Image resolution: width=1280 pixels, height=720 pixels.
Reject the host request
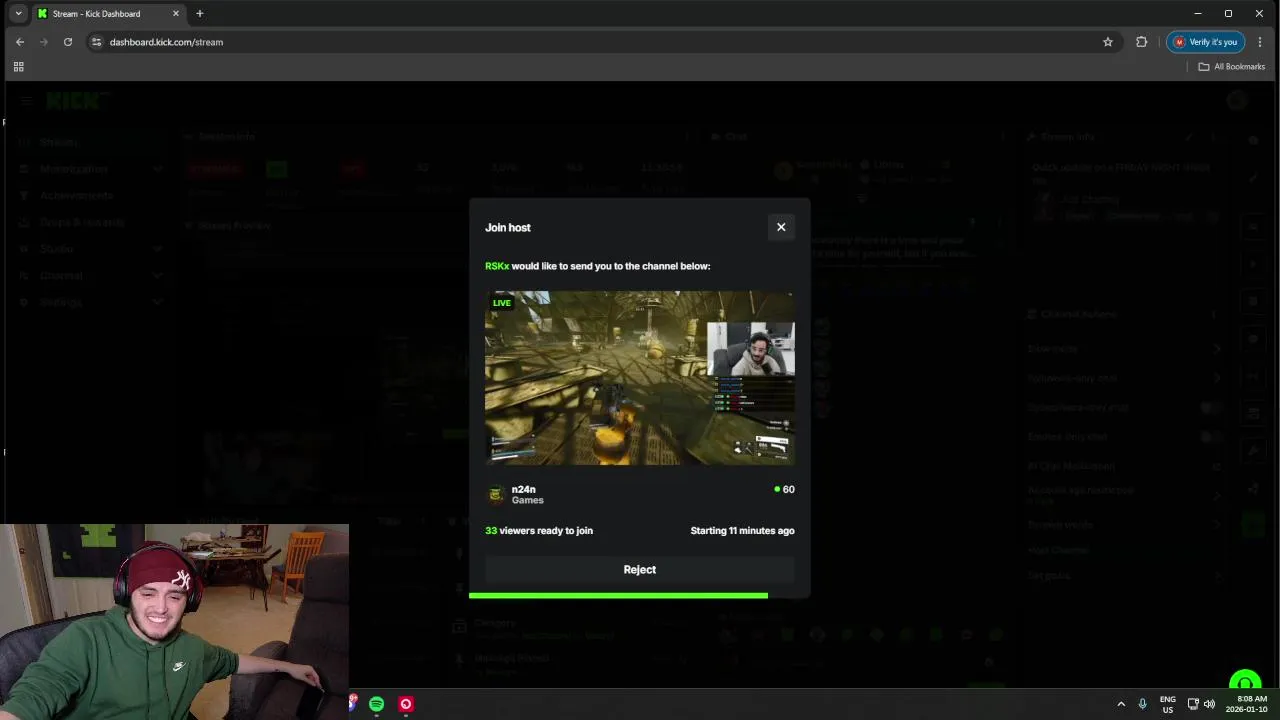coord(640,570)
